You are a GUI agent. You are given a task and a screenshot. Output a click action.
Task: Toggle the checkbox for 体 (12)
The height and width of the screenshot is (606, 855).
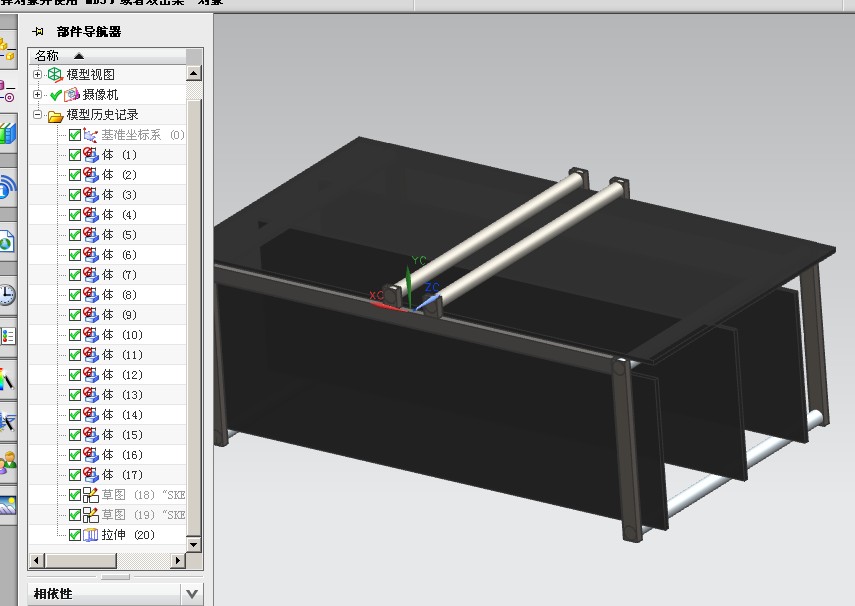click(x=75, y=375)
